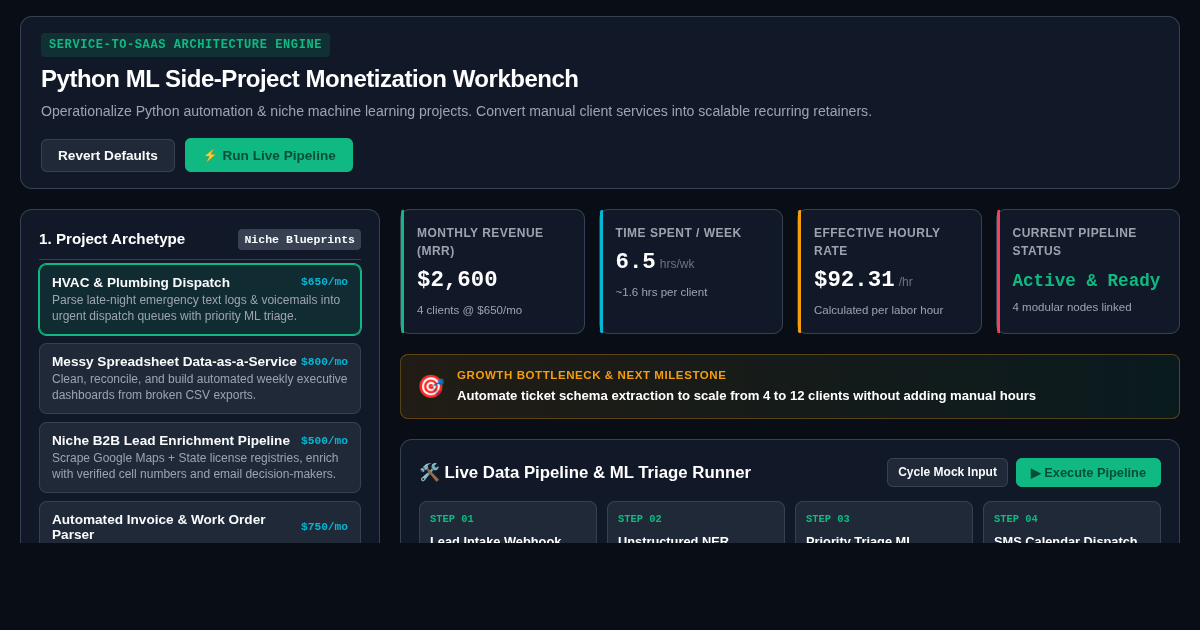
Task: Click the $92.31 effective hourly rate
Action: pos(863,280)
